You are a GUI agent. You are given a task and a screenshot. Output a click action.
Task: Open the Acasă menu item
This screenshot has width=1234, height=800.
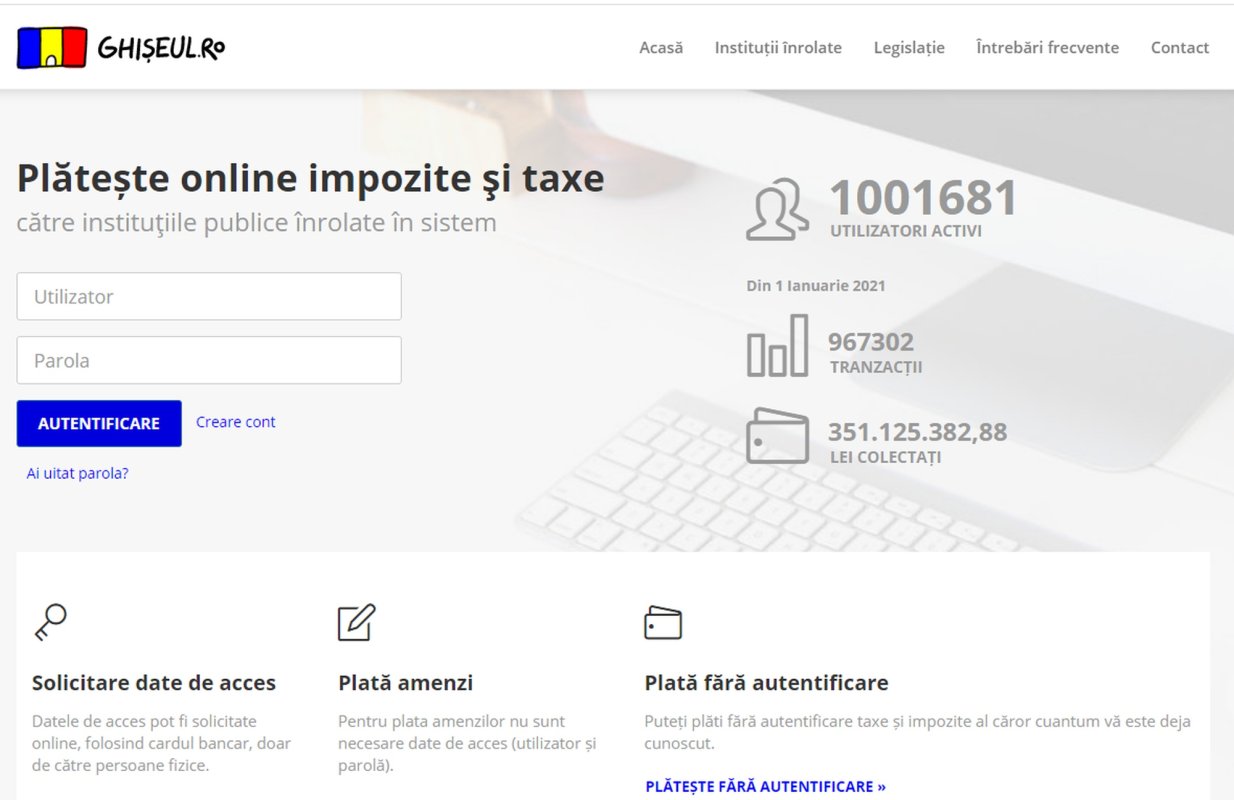point(661,47)
